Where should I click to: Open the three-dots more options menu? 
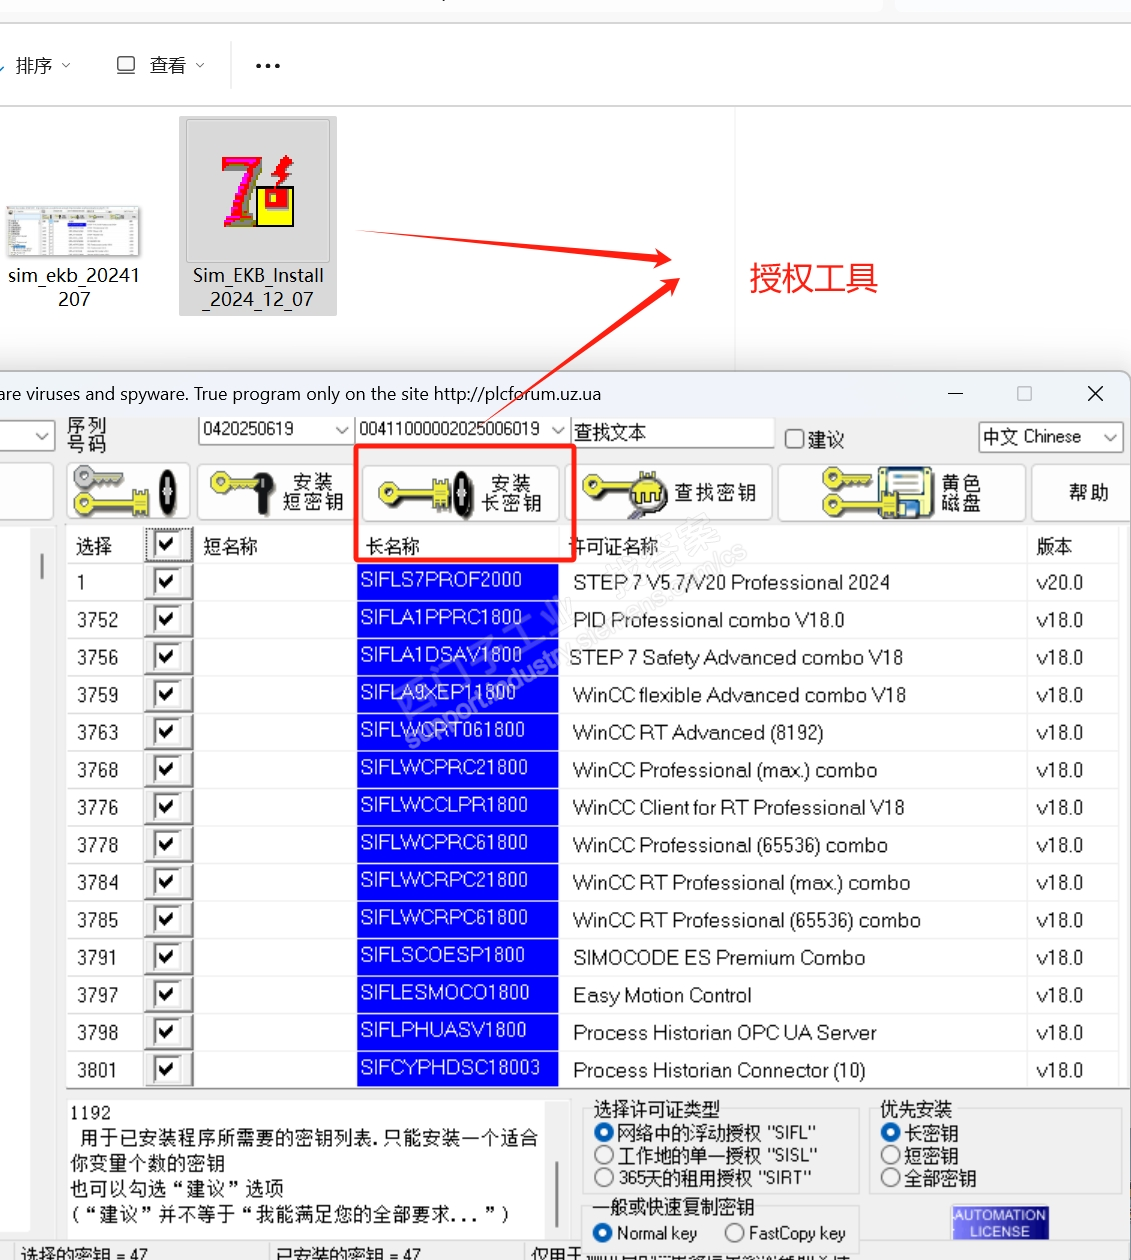267,66
